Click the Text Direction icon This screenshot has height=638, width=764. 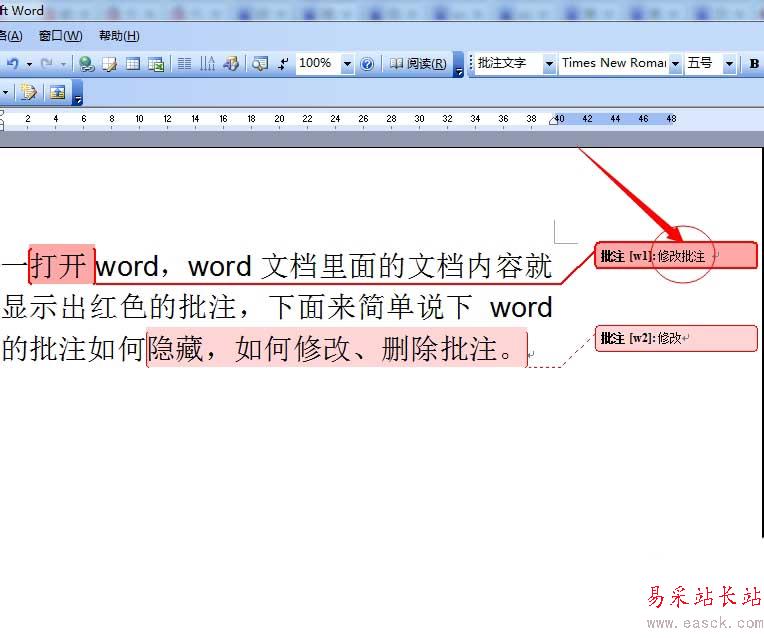[208, 64]
